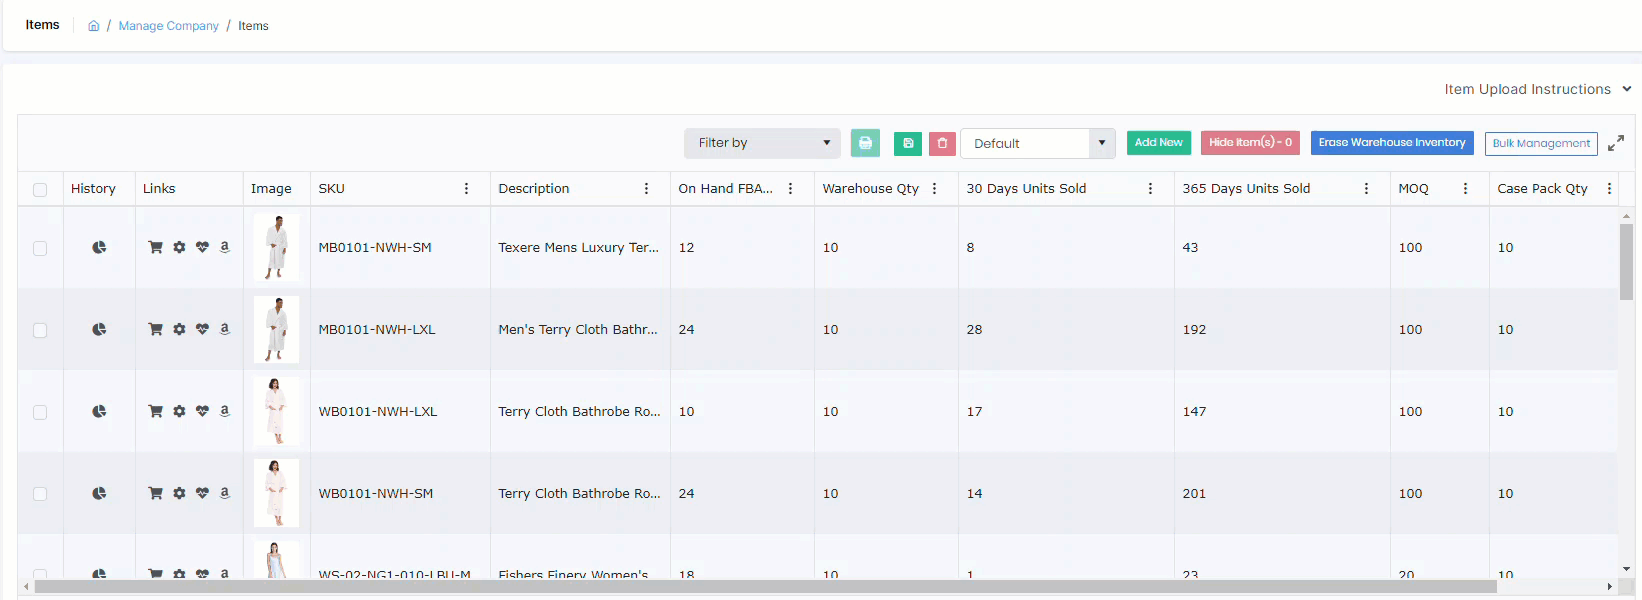Toggle the select-all header checkbox
The image size is (1642, 600).
[x=40, y=190]
